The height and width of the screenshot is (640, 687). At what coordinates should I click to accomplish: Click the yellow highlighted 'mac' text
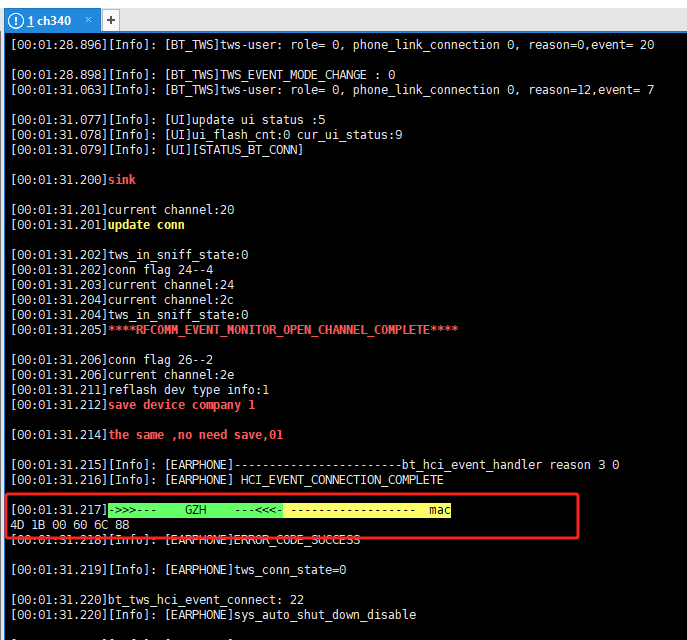coord(439,510)
